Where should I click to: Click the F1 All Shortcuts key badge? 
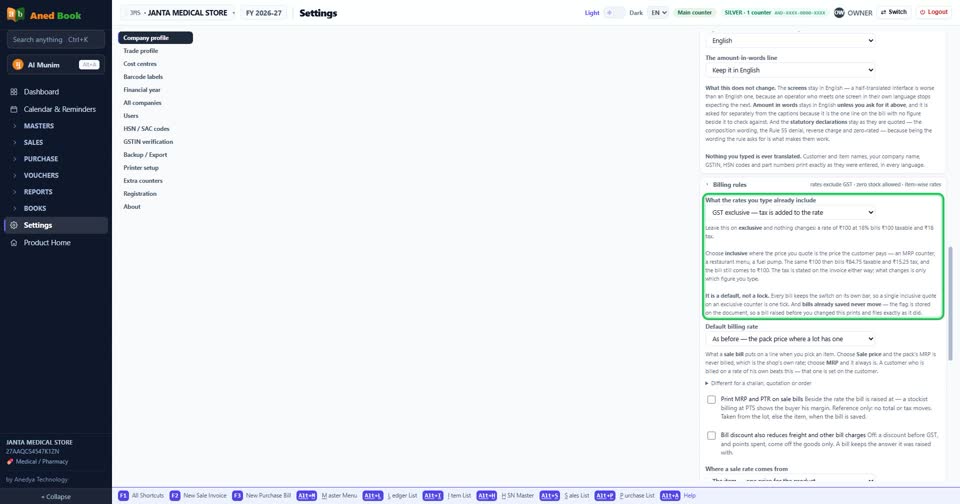coord(123,495)
